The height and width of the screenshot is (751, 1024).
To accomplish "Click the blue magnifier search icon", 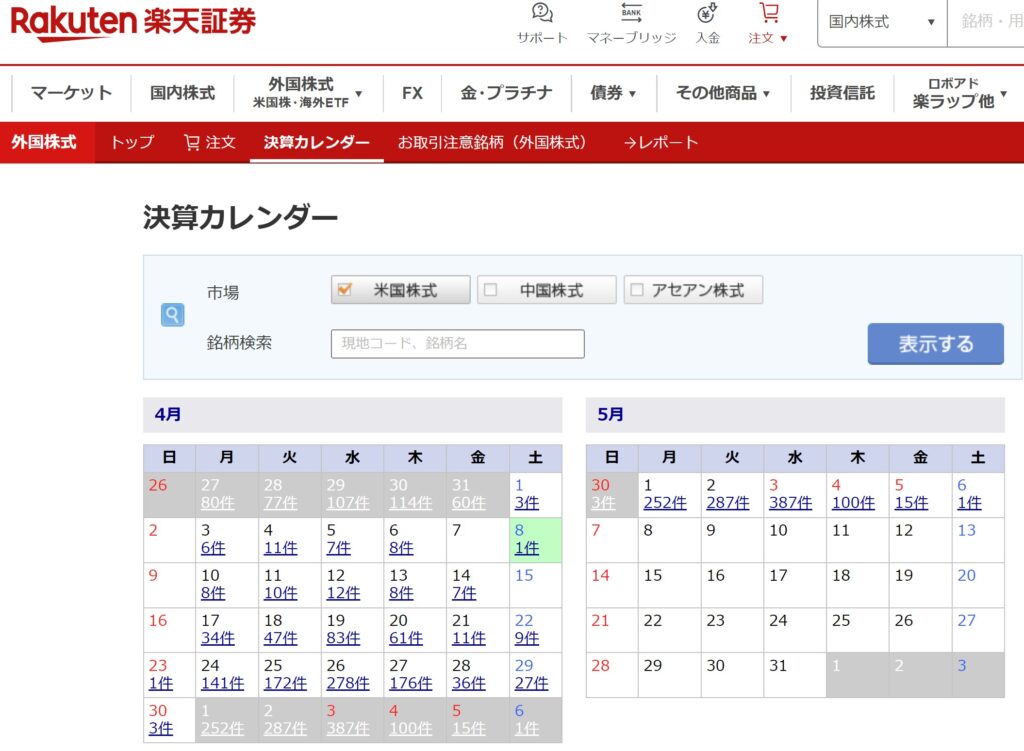I will point(172,315).
